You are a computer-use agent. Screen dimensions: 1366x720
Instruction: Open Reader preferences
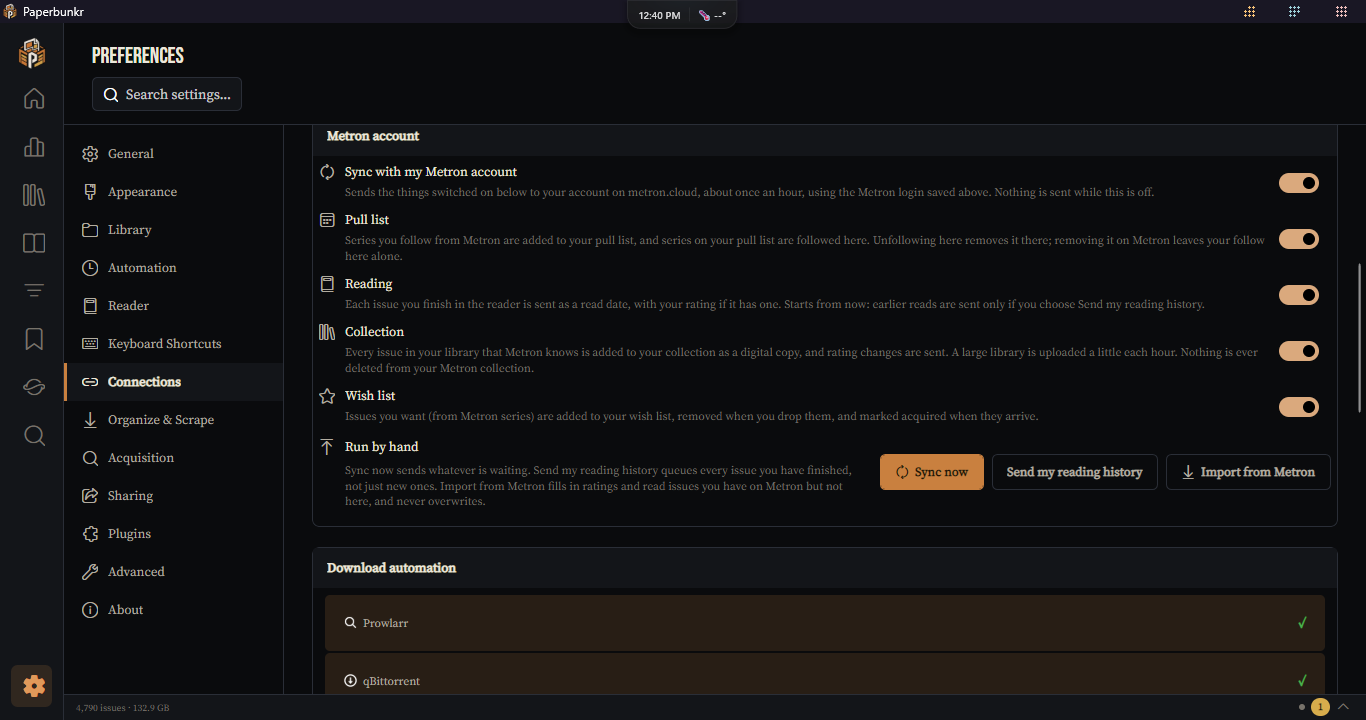(173, 306)
